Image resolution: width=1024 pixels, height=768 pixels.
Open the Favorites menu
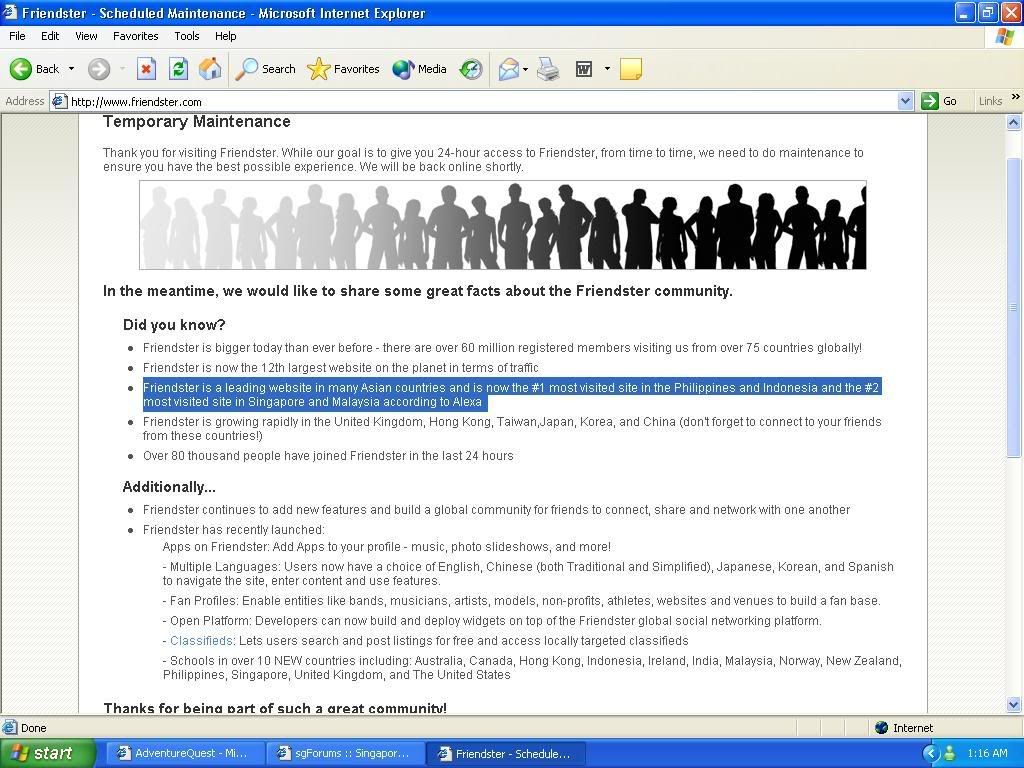(x=136, y=36)
